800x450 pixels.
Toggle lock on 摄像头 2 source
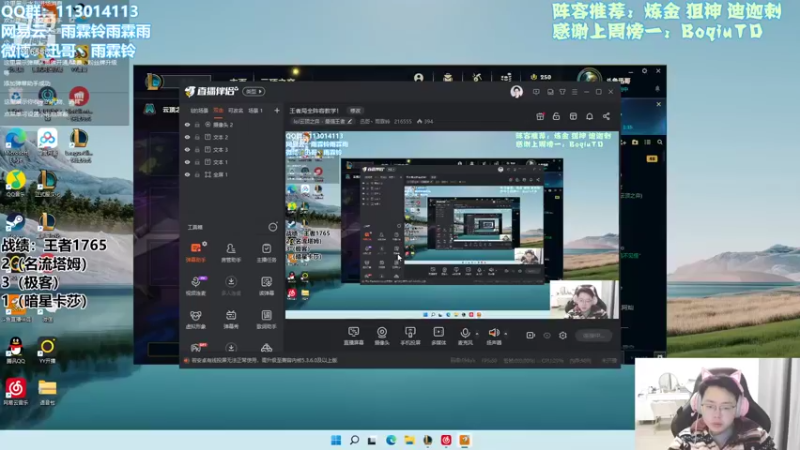click(x=197, y=124)
